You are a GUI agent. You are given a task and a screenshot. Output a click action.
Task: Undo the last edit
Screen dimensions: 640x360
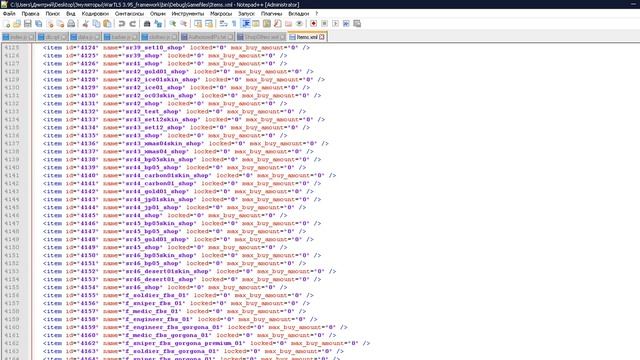click(x=122, y=24)
